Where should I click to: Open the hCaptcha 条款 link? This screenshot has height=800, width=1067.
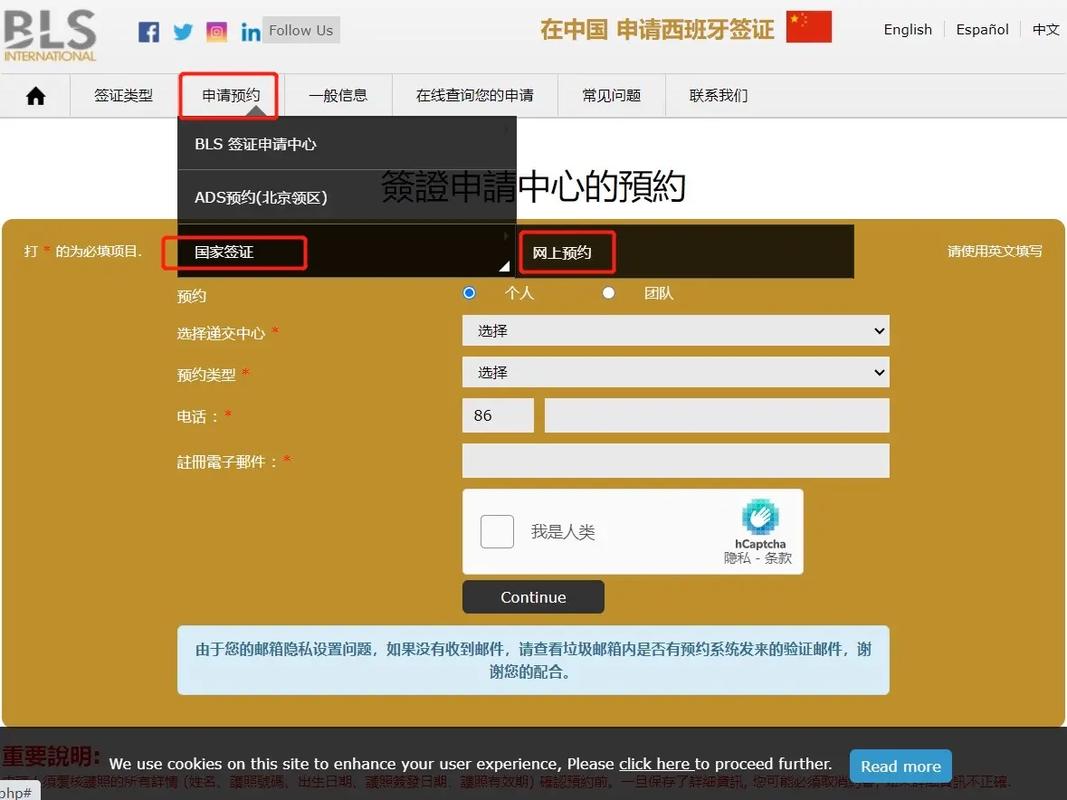coord(778,558)
